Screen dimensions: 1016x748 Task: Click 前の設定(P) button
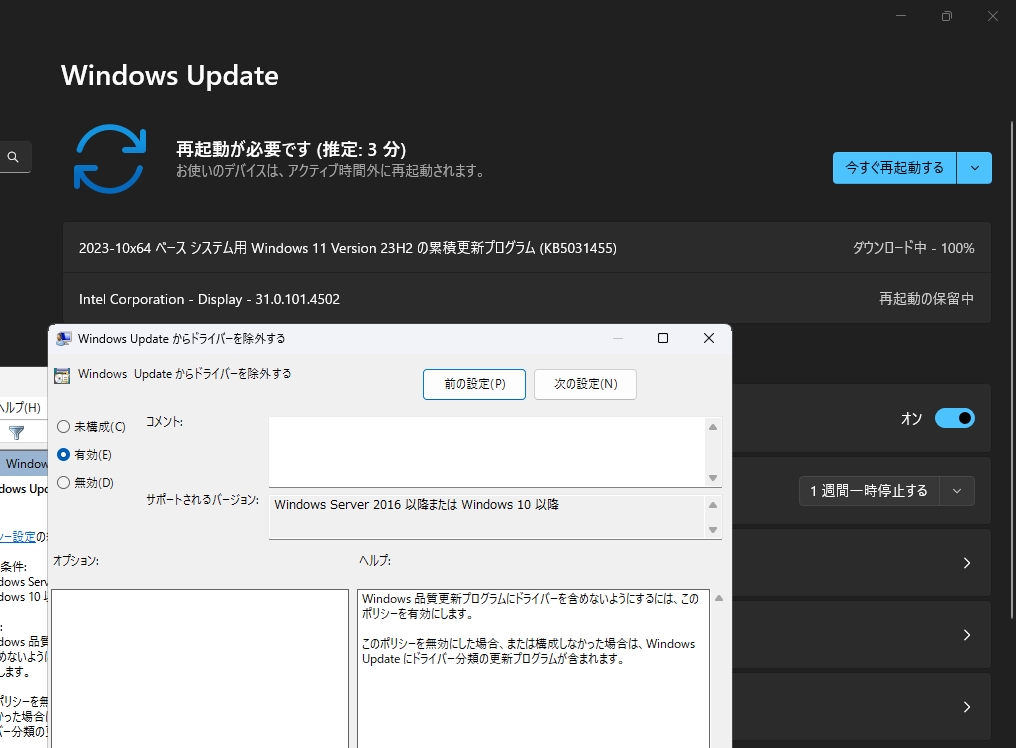pos(474,384)
